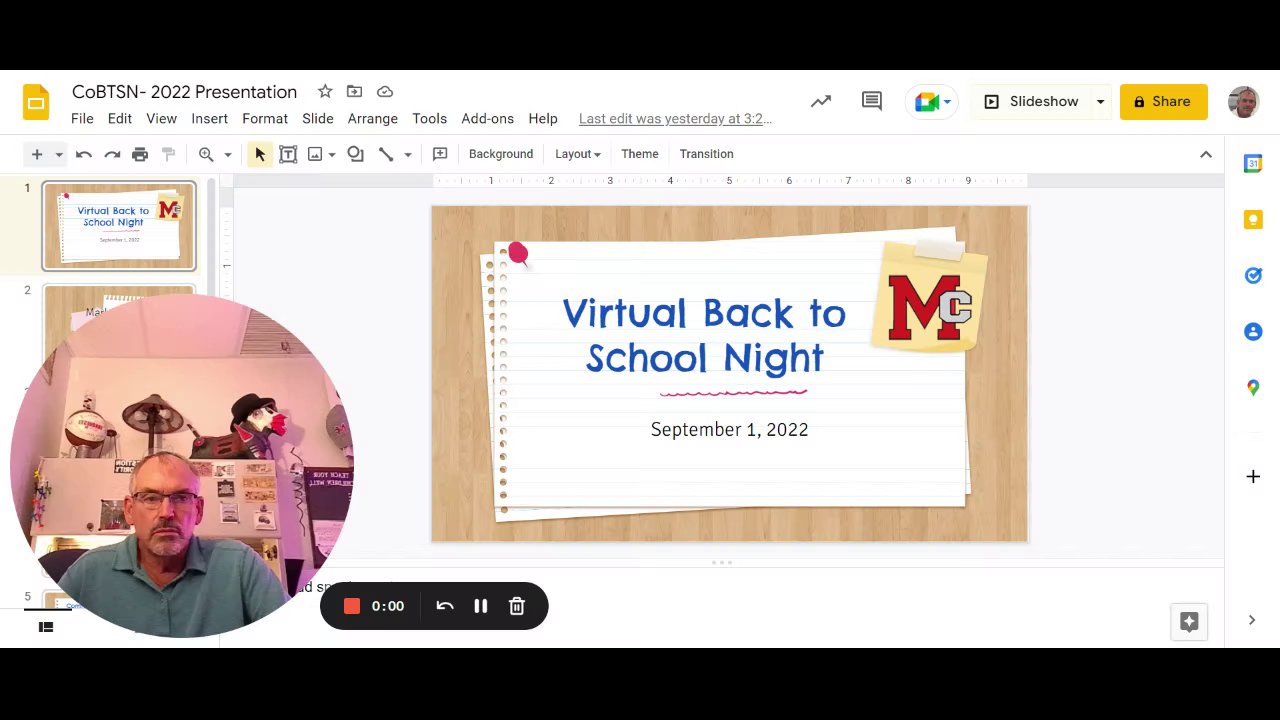Open Google Meet call dropdown
Viewport: 1280px width, 720px height.
[932, 101]
